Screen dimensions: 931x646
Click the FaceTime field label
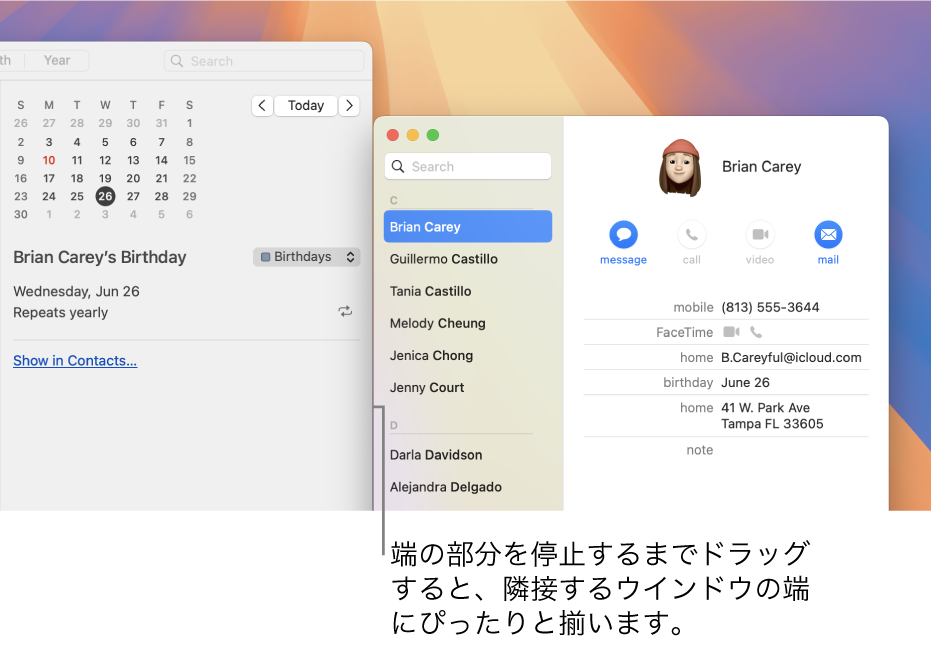[x=684, y=332]
